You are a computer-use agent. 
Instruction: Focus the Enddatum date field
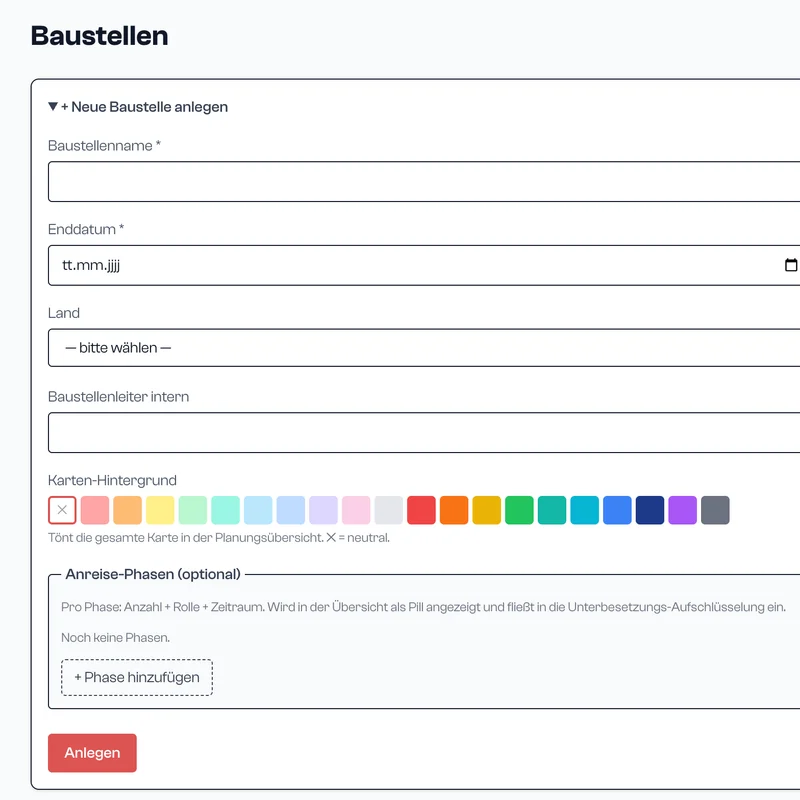424,265
